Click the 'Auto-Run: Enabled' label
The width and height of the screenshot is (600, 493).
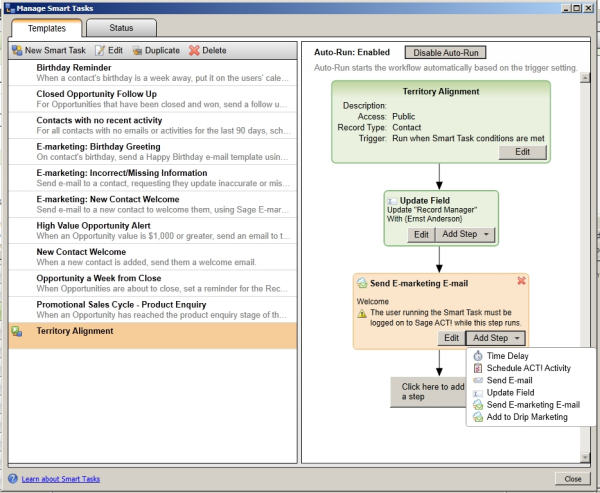coord(352,52)
